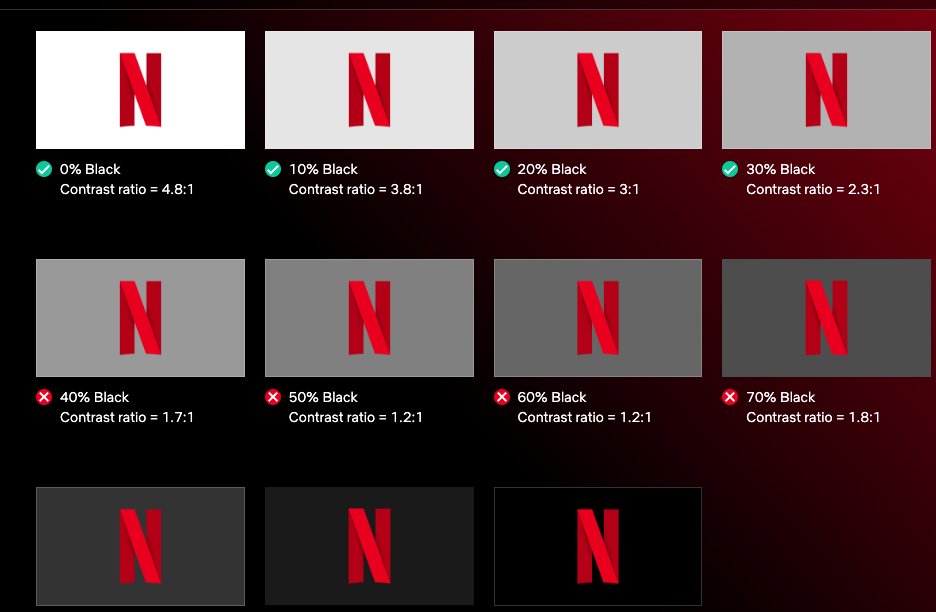Click the red X beside 60% Black
936x612 pixels.
(501, 397)
